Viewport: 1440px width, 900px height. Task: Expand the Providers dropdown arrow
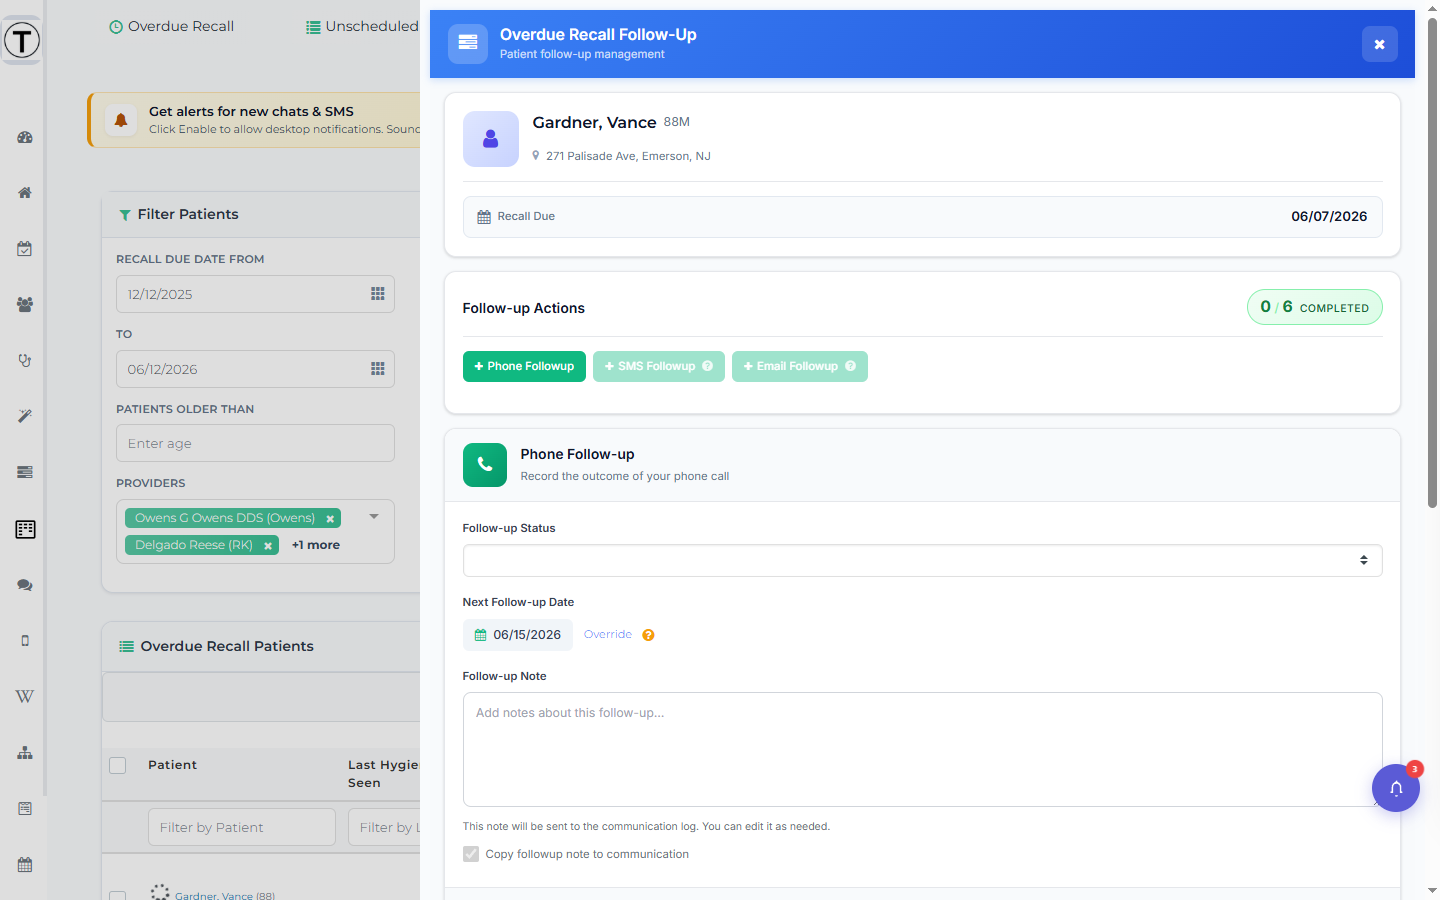(374, 517)
